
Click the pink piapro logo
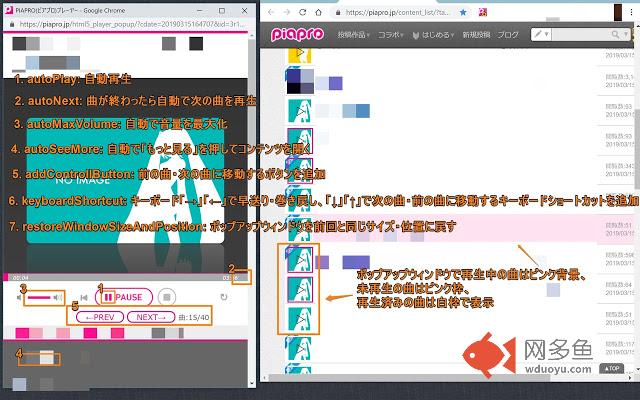tap(298, 34)
